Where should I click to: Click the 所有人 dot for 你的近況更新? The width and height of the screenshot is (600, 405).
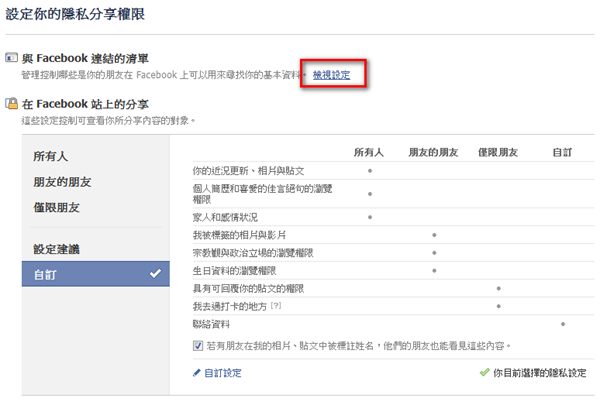pos(370,171)
